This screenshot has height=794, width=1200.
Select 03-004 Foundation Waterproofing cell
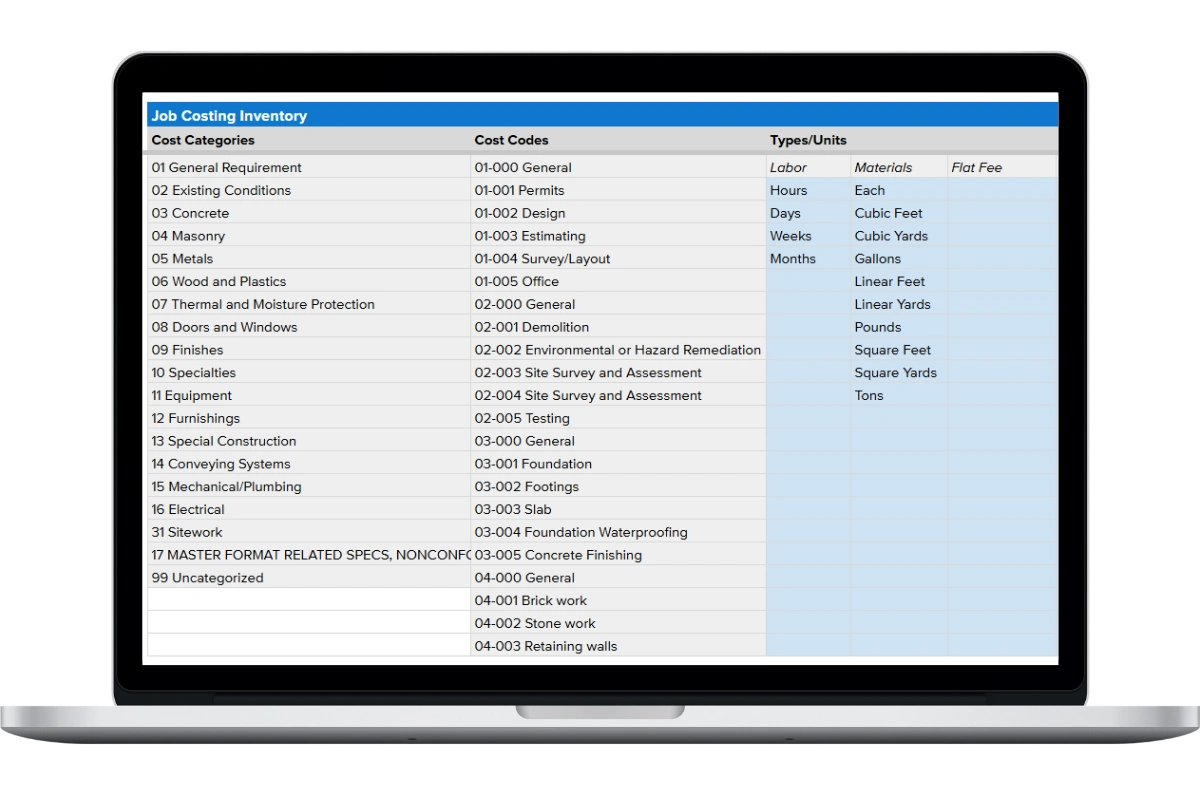(618, 532)
